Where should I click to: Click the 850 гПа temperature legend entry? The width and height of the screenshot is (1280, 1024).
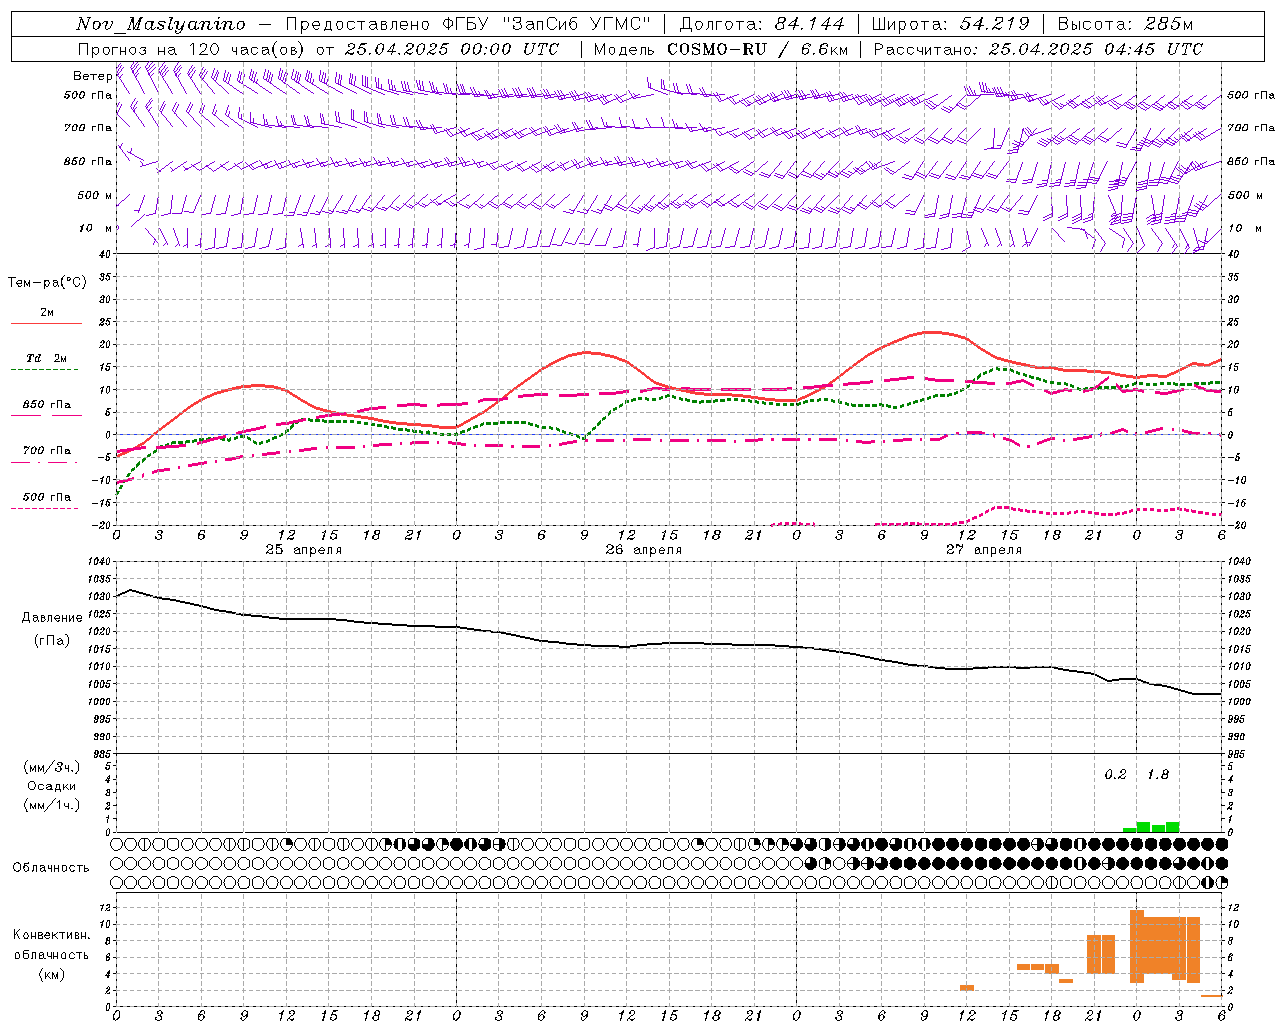(46, 409)
